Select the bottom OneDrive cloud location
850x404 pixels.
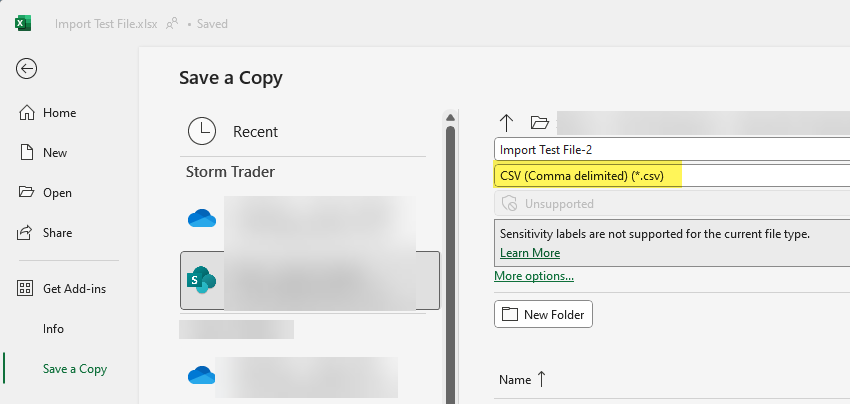(202, 376)
